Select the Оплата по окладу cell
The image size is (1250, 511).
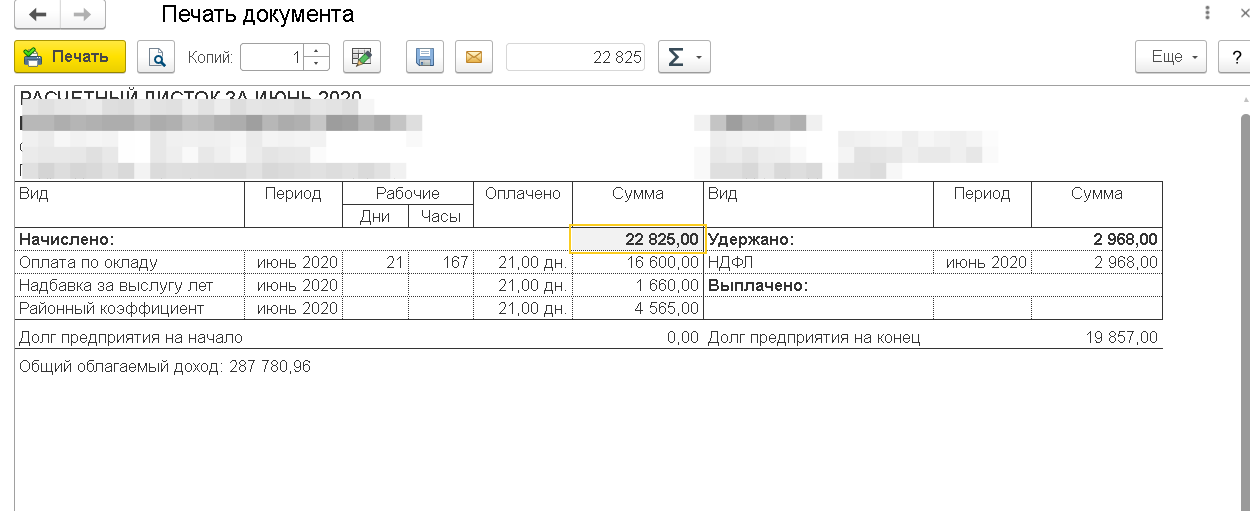[x=130, y=263]
